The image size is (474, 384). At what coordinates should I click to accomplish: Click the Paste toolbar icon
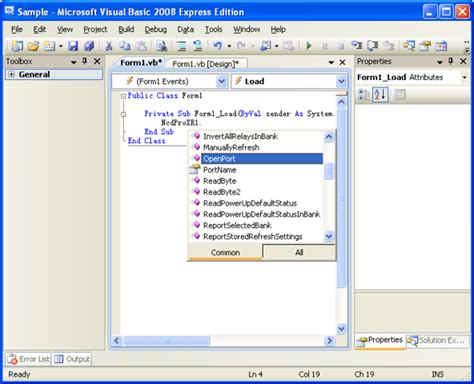click(x=141, y=46)
